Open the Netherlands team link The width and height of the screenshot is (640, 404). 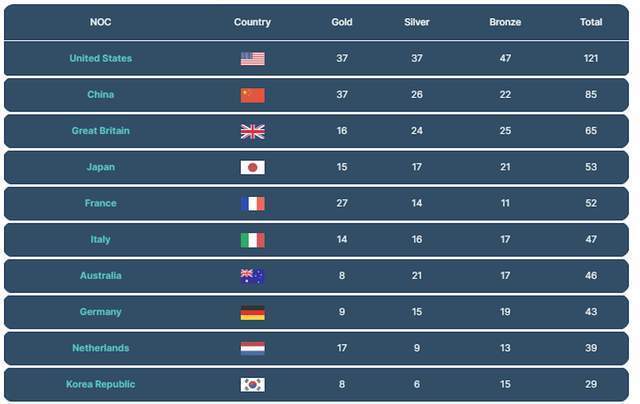[100, 348]
